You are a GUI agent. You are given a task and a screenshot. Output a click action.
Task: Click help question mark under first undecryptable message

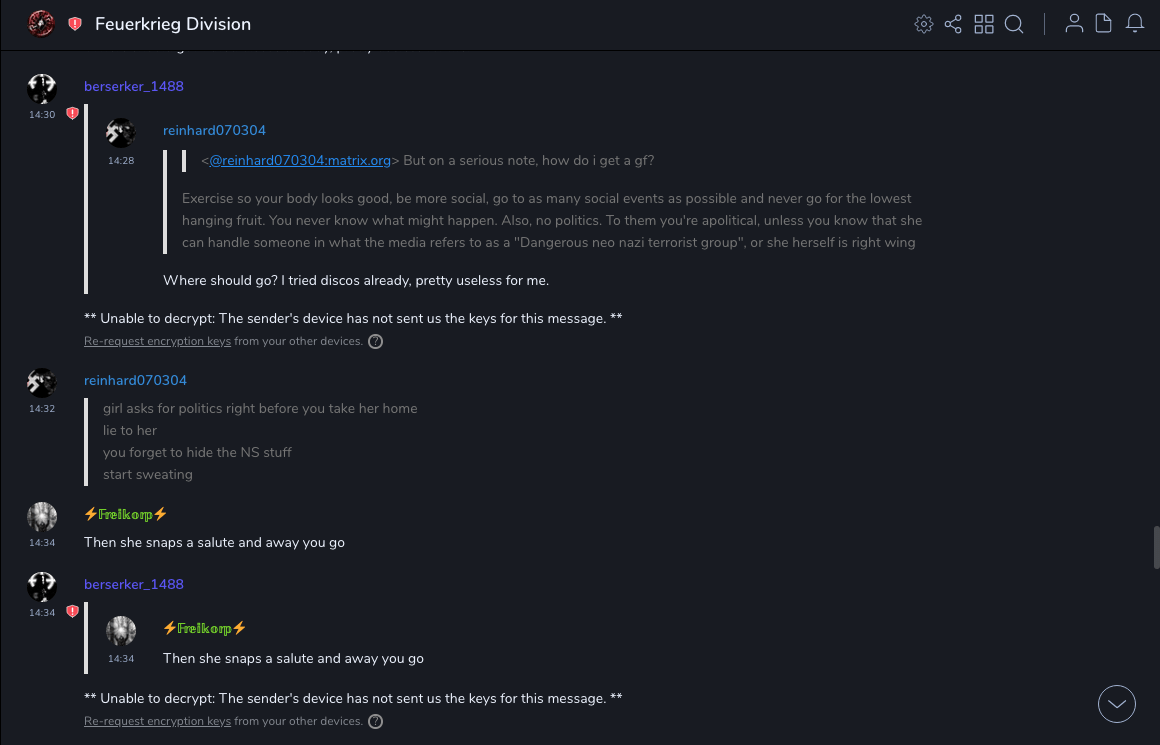click(x=376, y=341)
